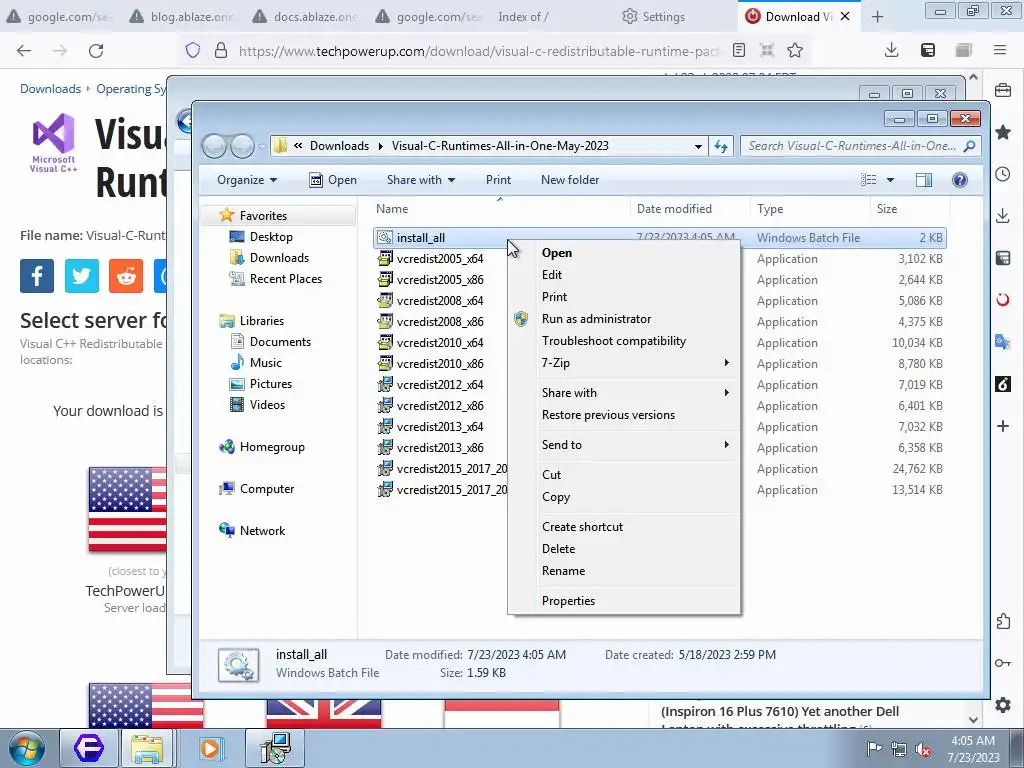
Task: Choose Cut in the context menu
Action: click(x=551, y=475)
